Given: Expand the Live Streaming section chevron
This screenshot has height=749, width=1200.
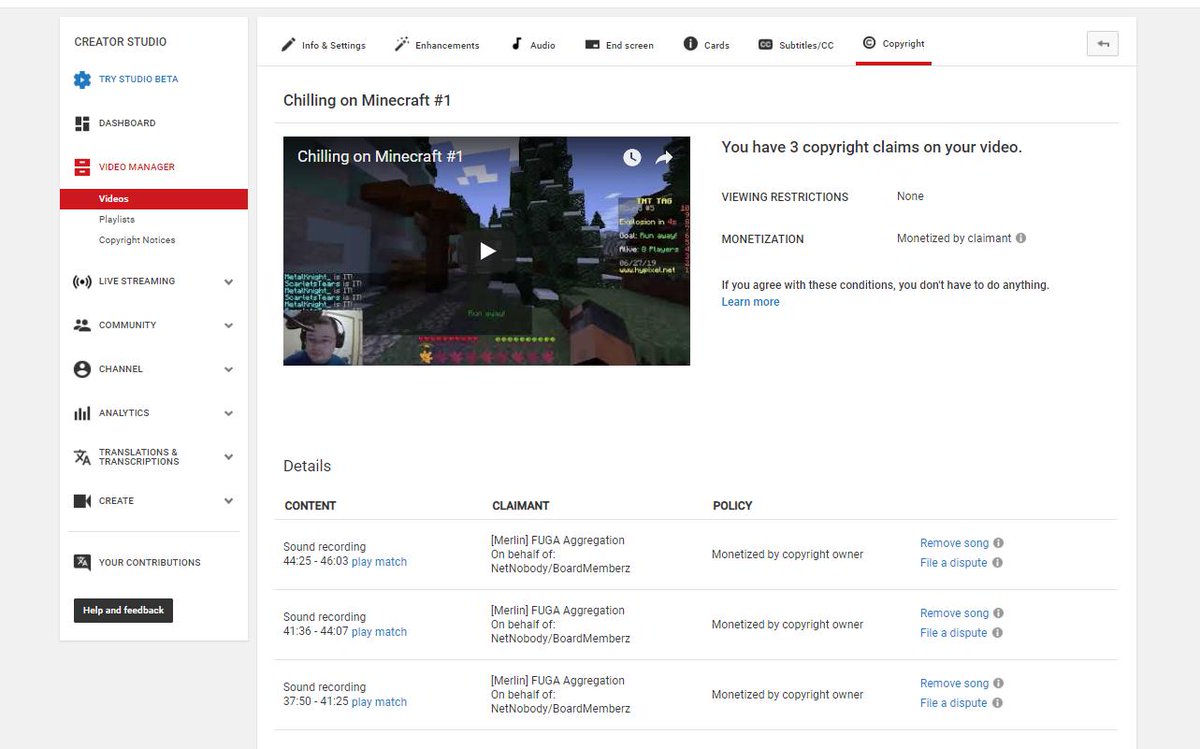Looking at the screenshot, I should [x=229, y=282].
